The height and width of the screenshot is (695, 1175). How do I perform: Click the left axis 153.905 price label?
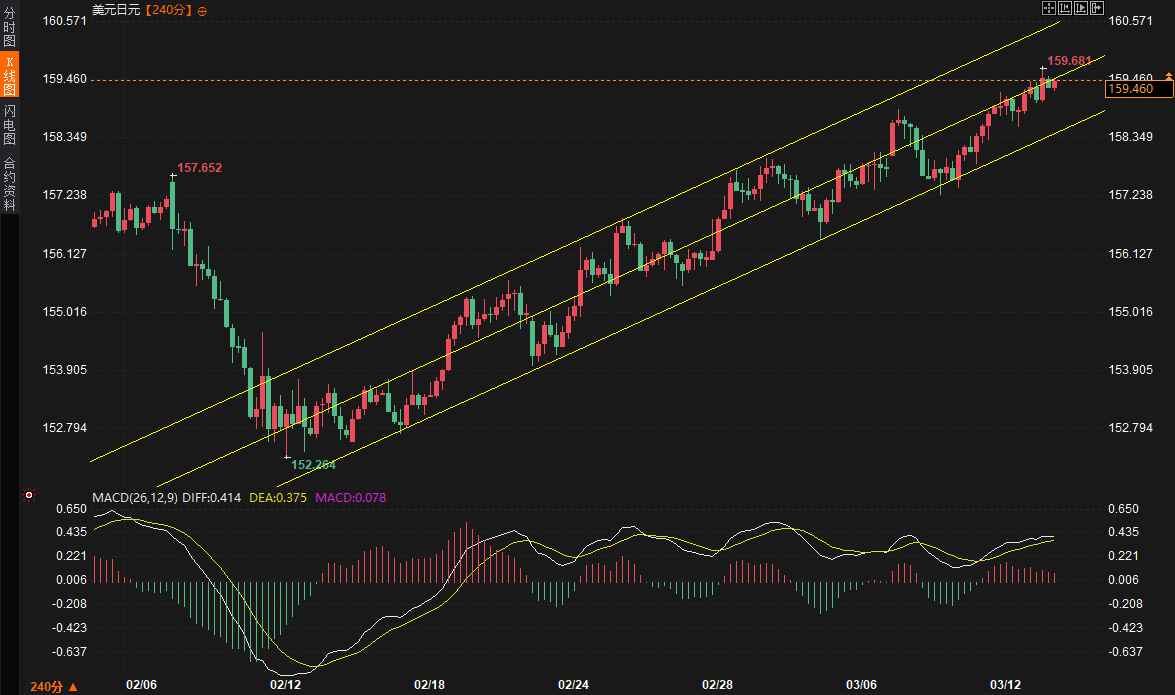pyautogui.click(x=64, y=369)
